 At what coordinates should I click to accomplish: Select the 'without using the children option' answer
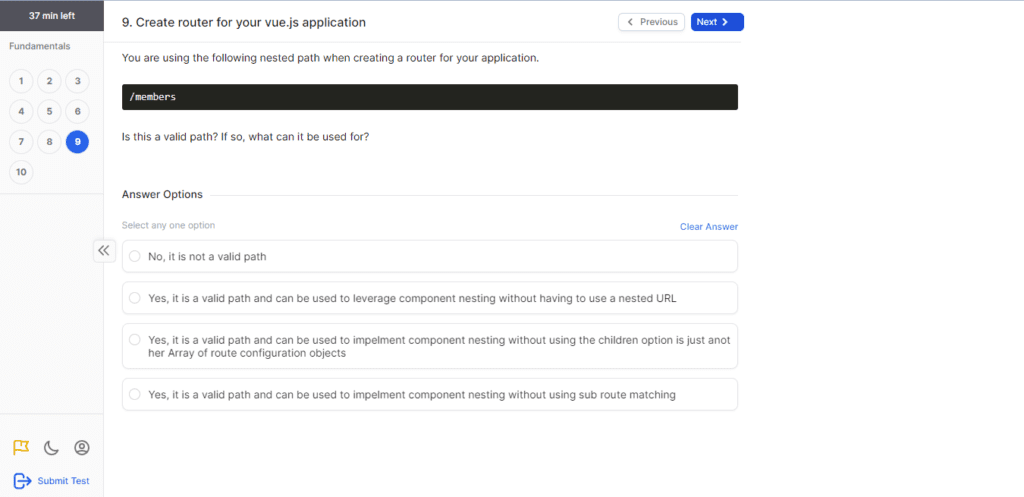coord(430,346)
